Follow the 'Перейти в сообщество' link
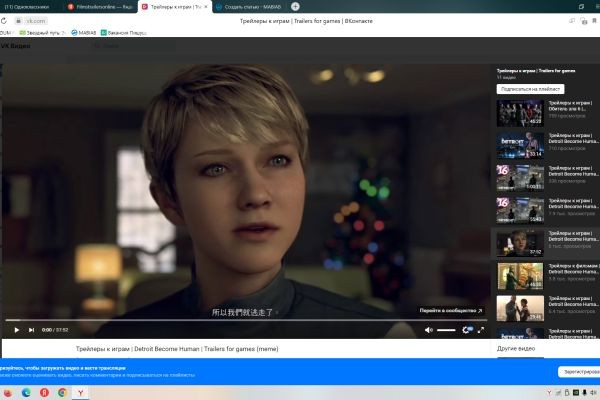 pyautogui.click(x=450, y=310)
